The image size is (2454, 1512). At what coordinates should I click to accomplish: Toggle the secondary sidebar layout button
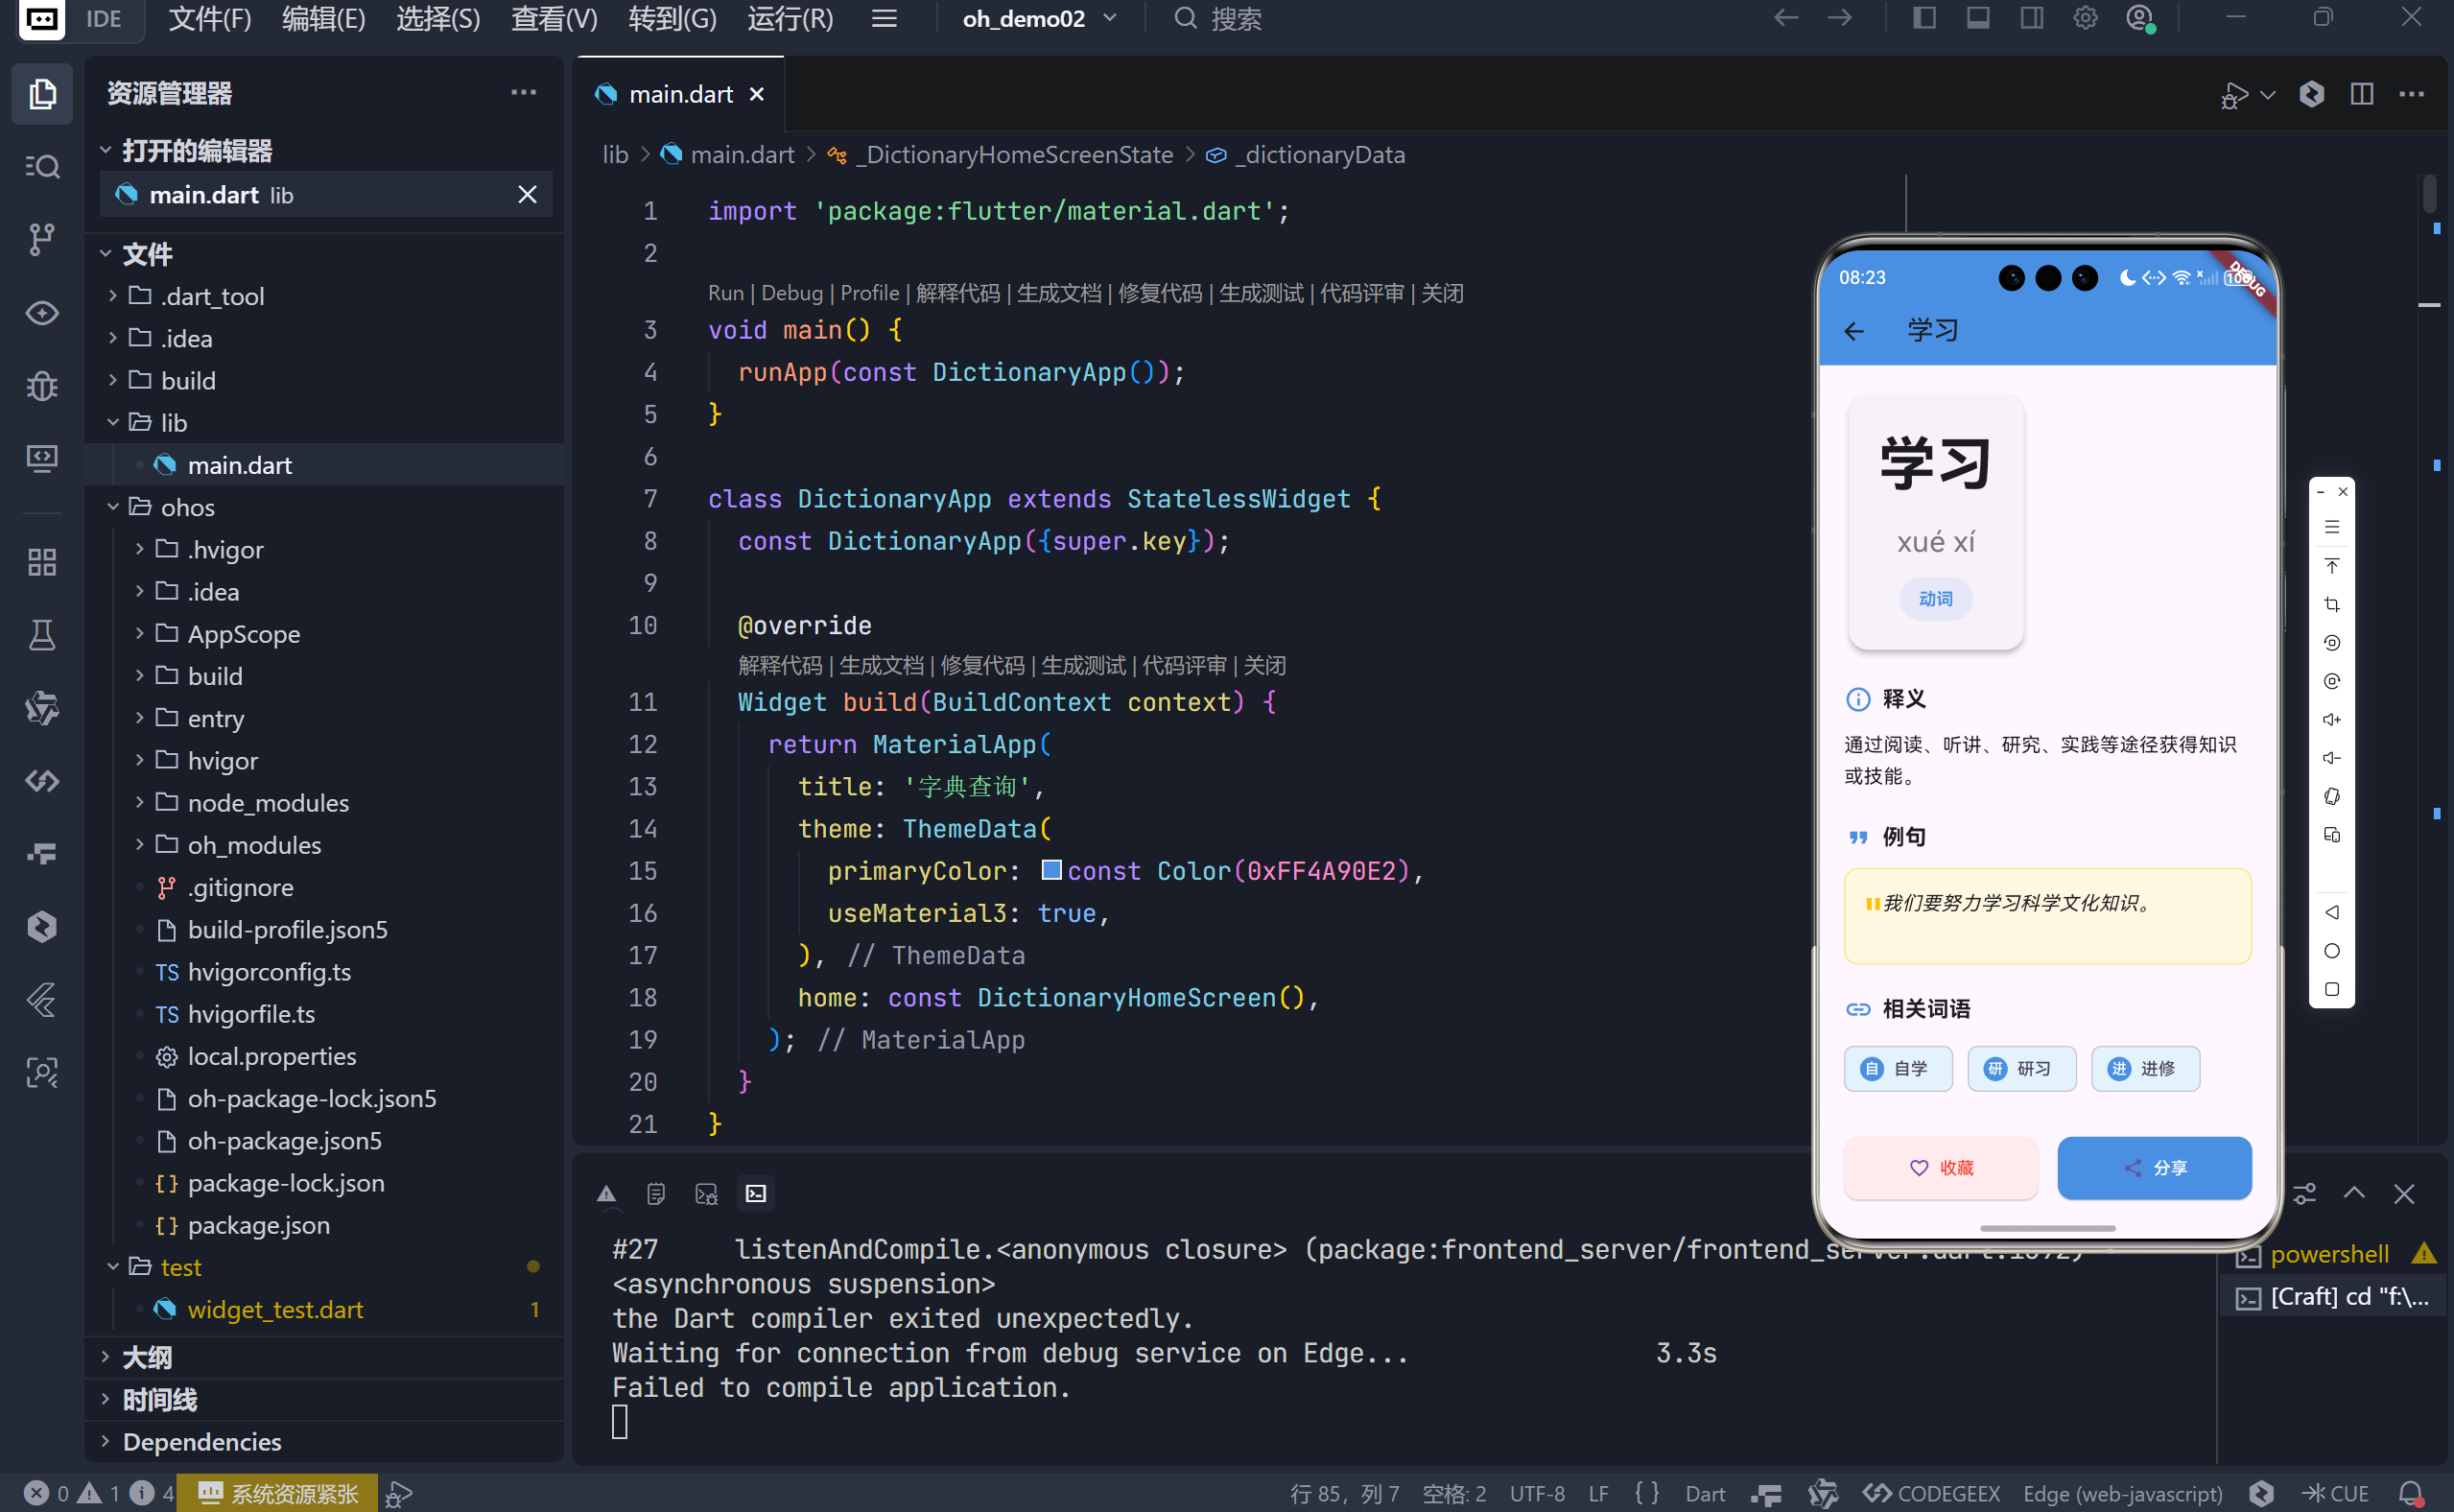[x=2031, y=18]
